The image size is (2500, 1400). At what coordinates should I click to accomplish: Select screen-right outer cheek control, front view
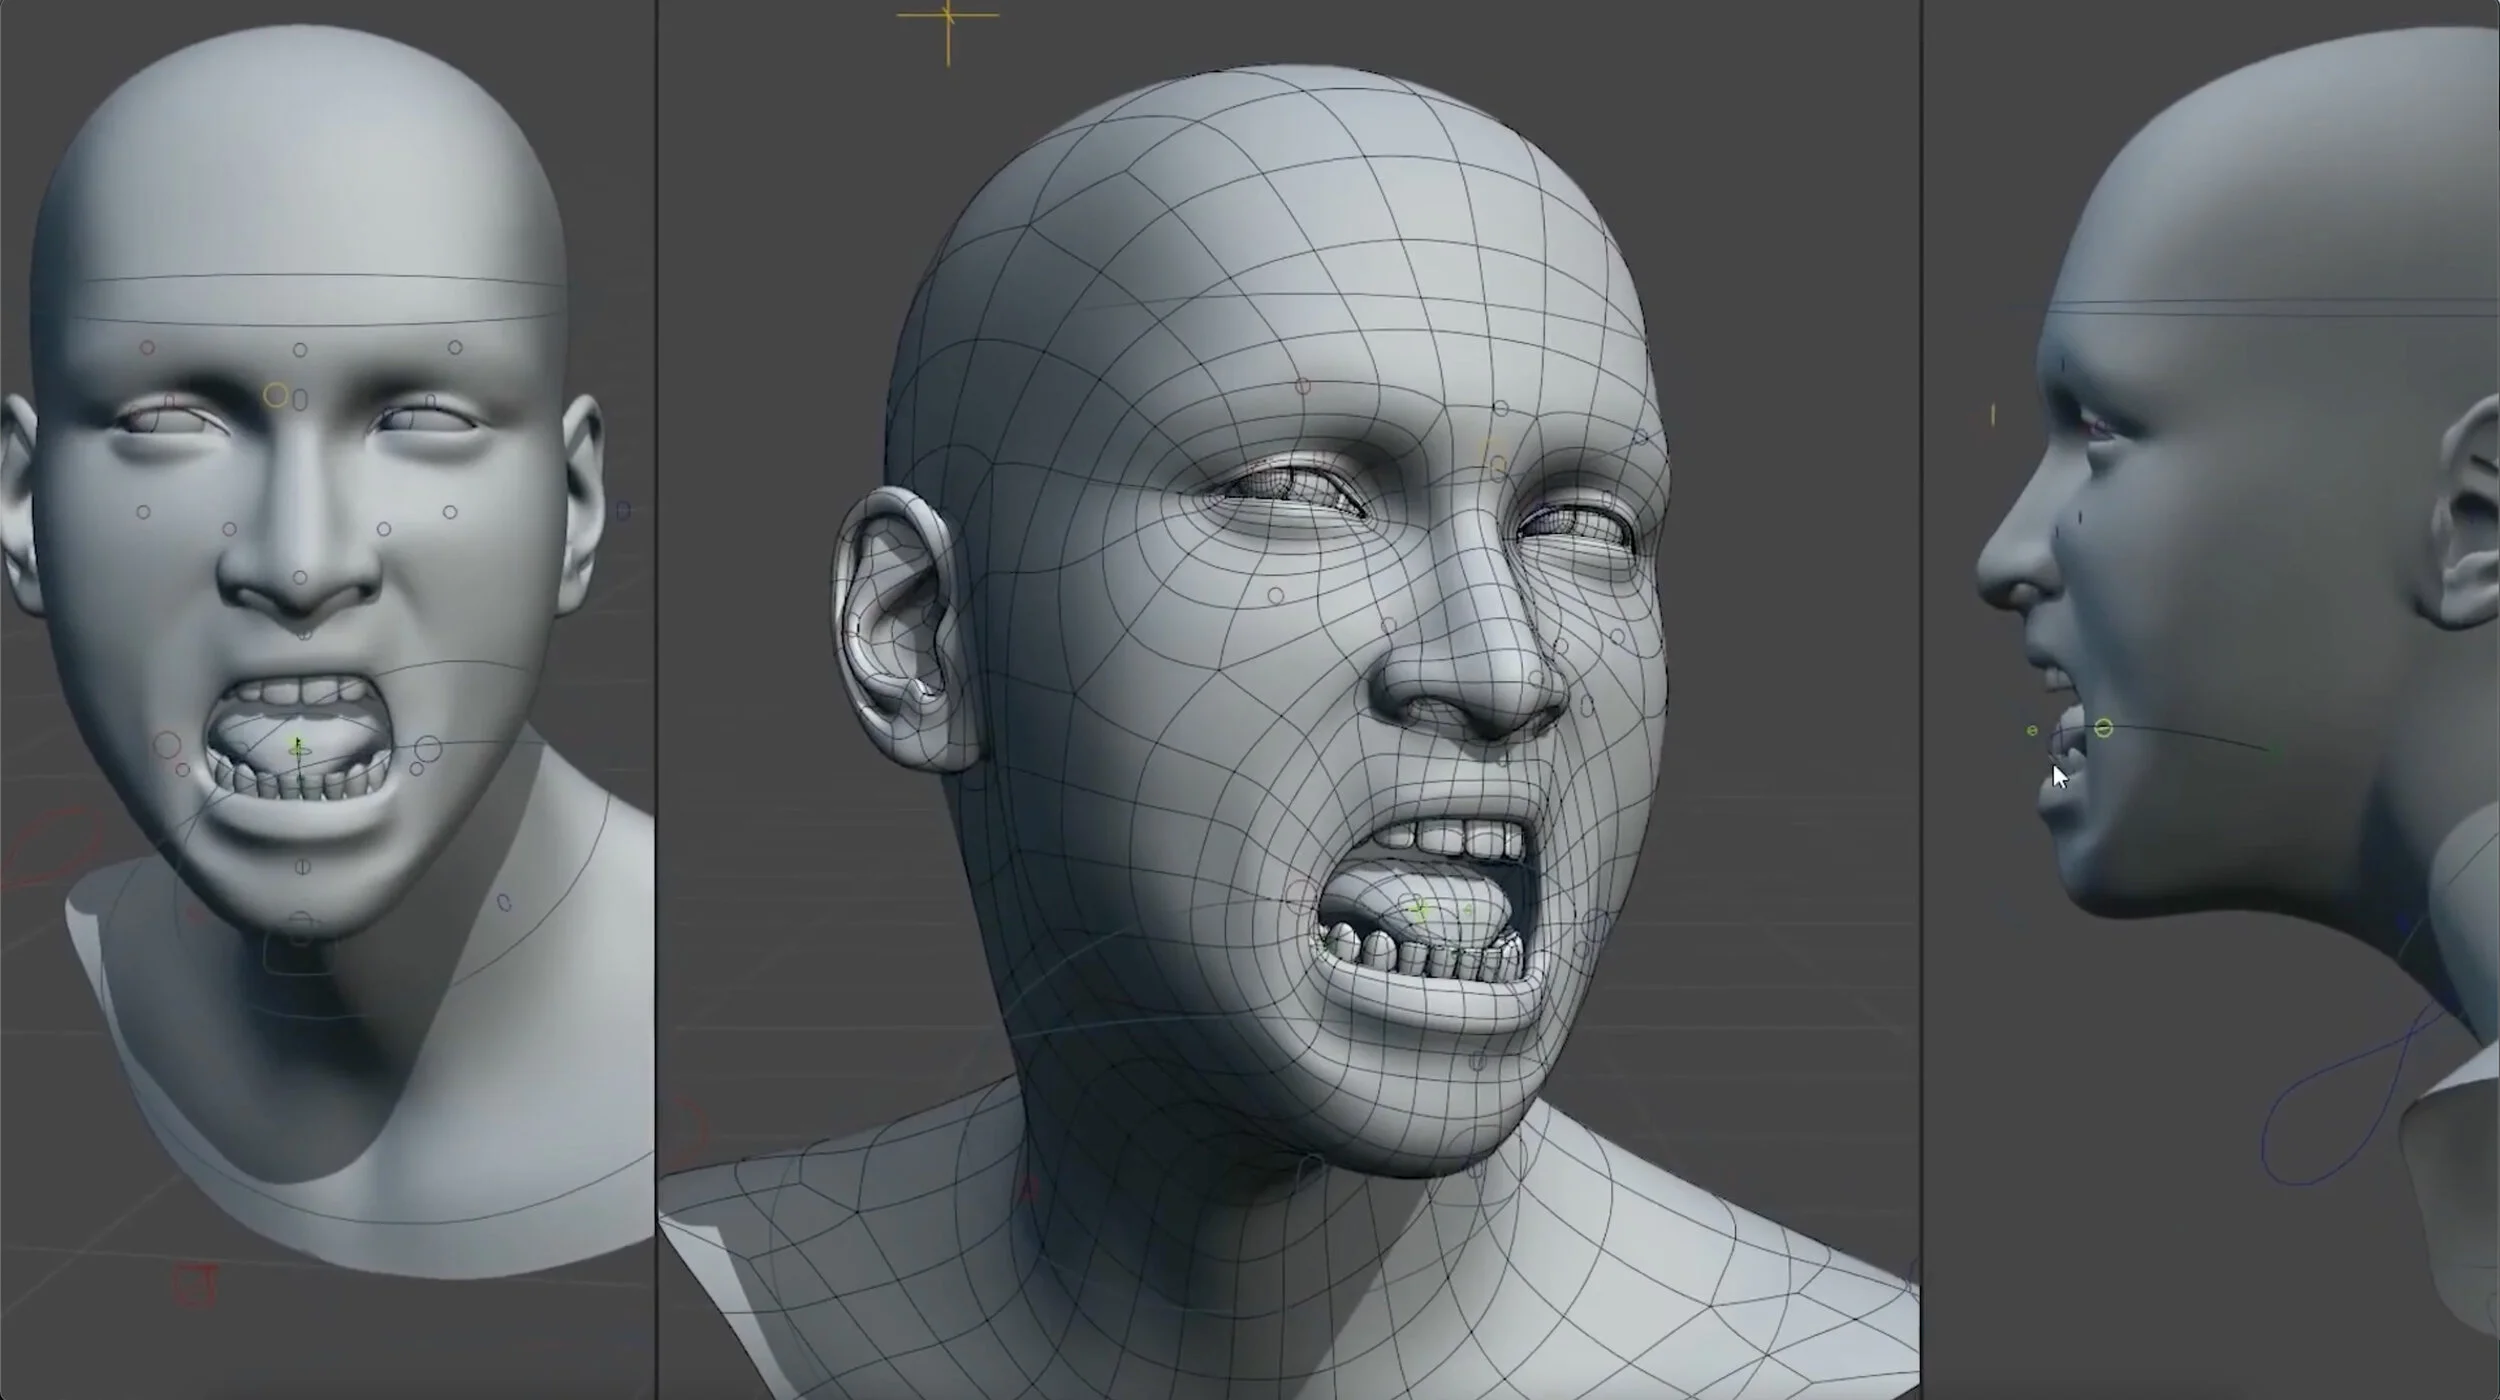pos(450,512)
